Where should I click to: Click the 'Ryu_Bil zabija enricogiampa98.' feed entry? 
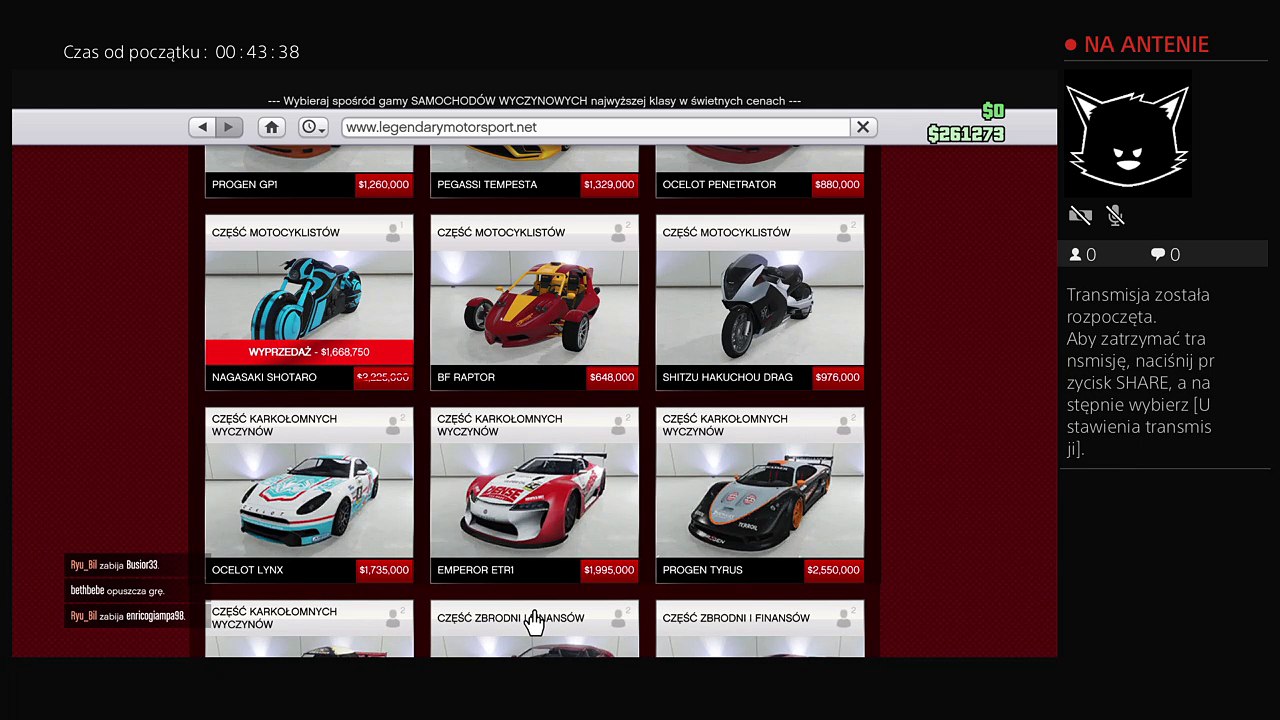(128, 617)
